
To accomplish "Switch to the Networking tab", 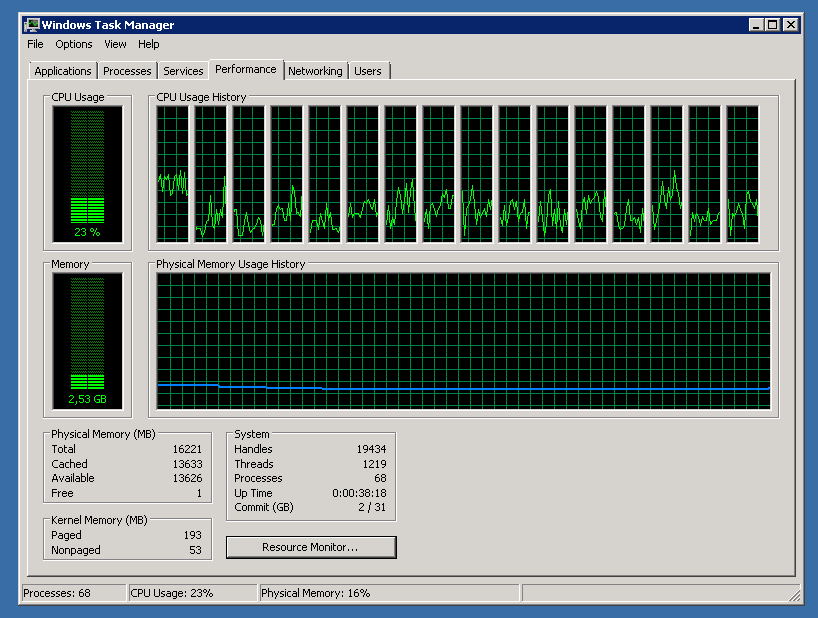I will coord(315,71).
